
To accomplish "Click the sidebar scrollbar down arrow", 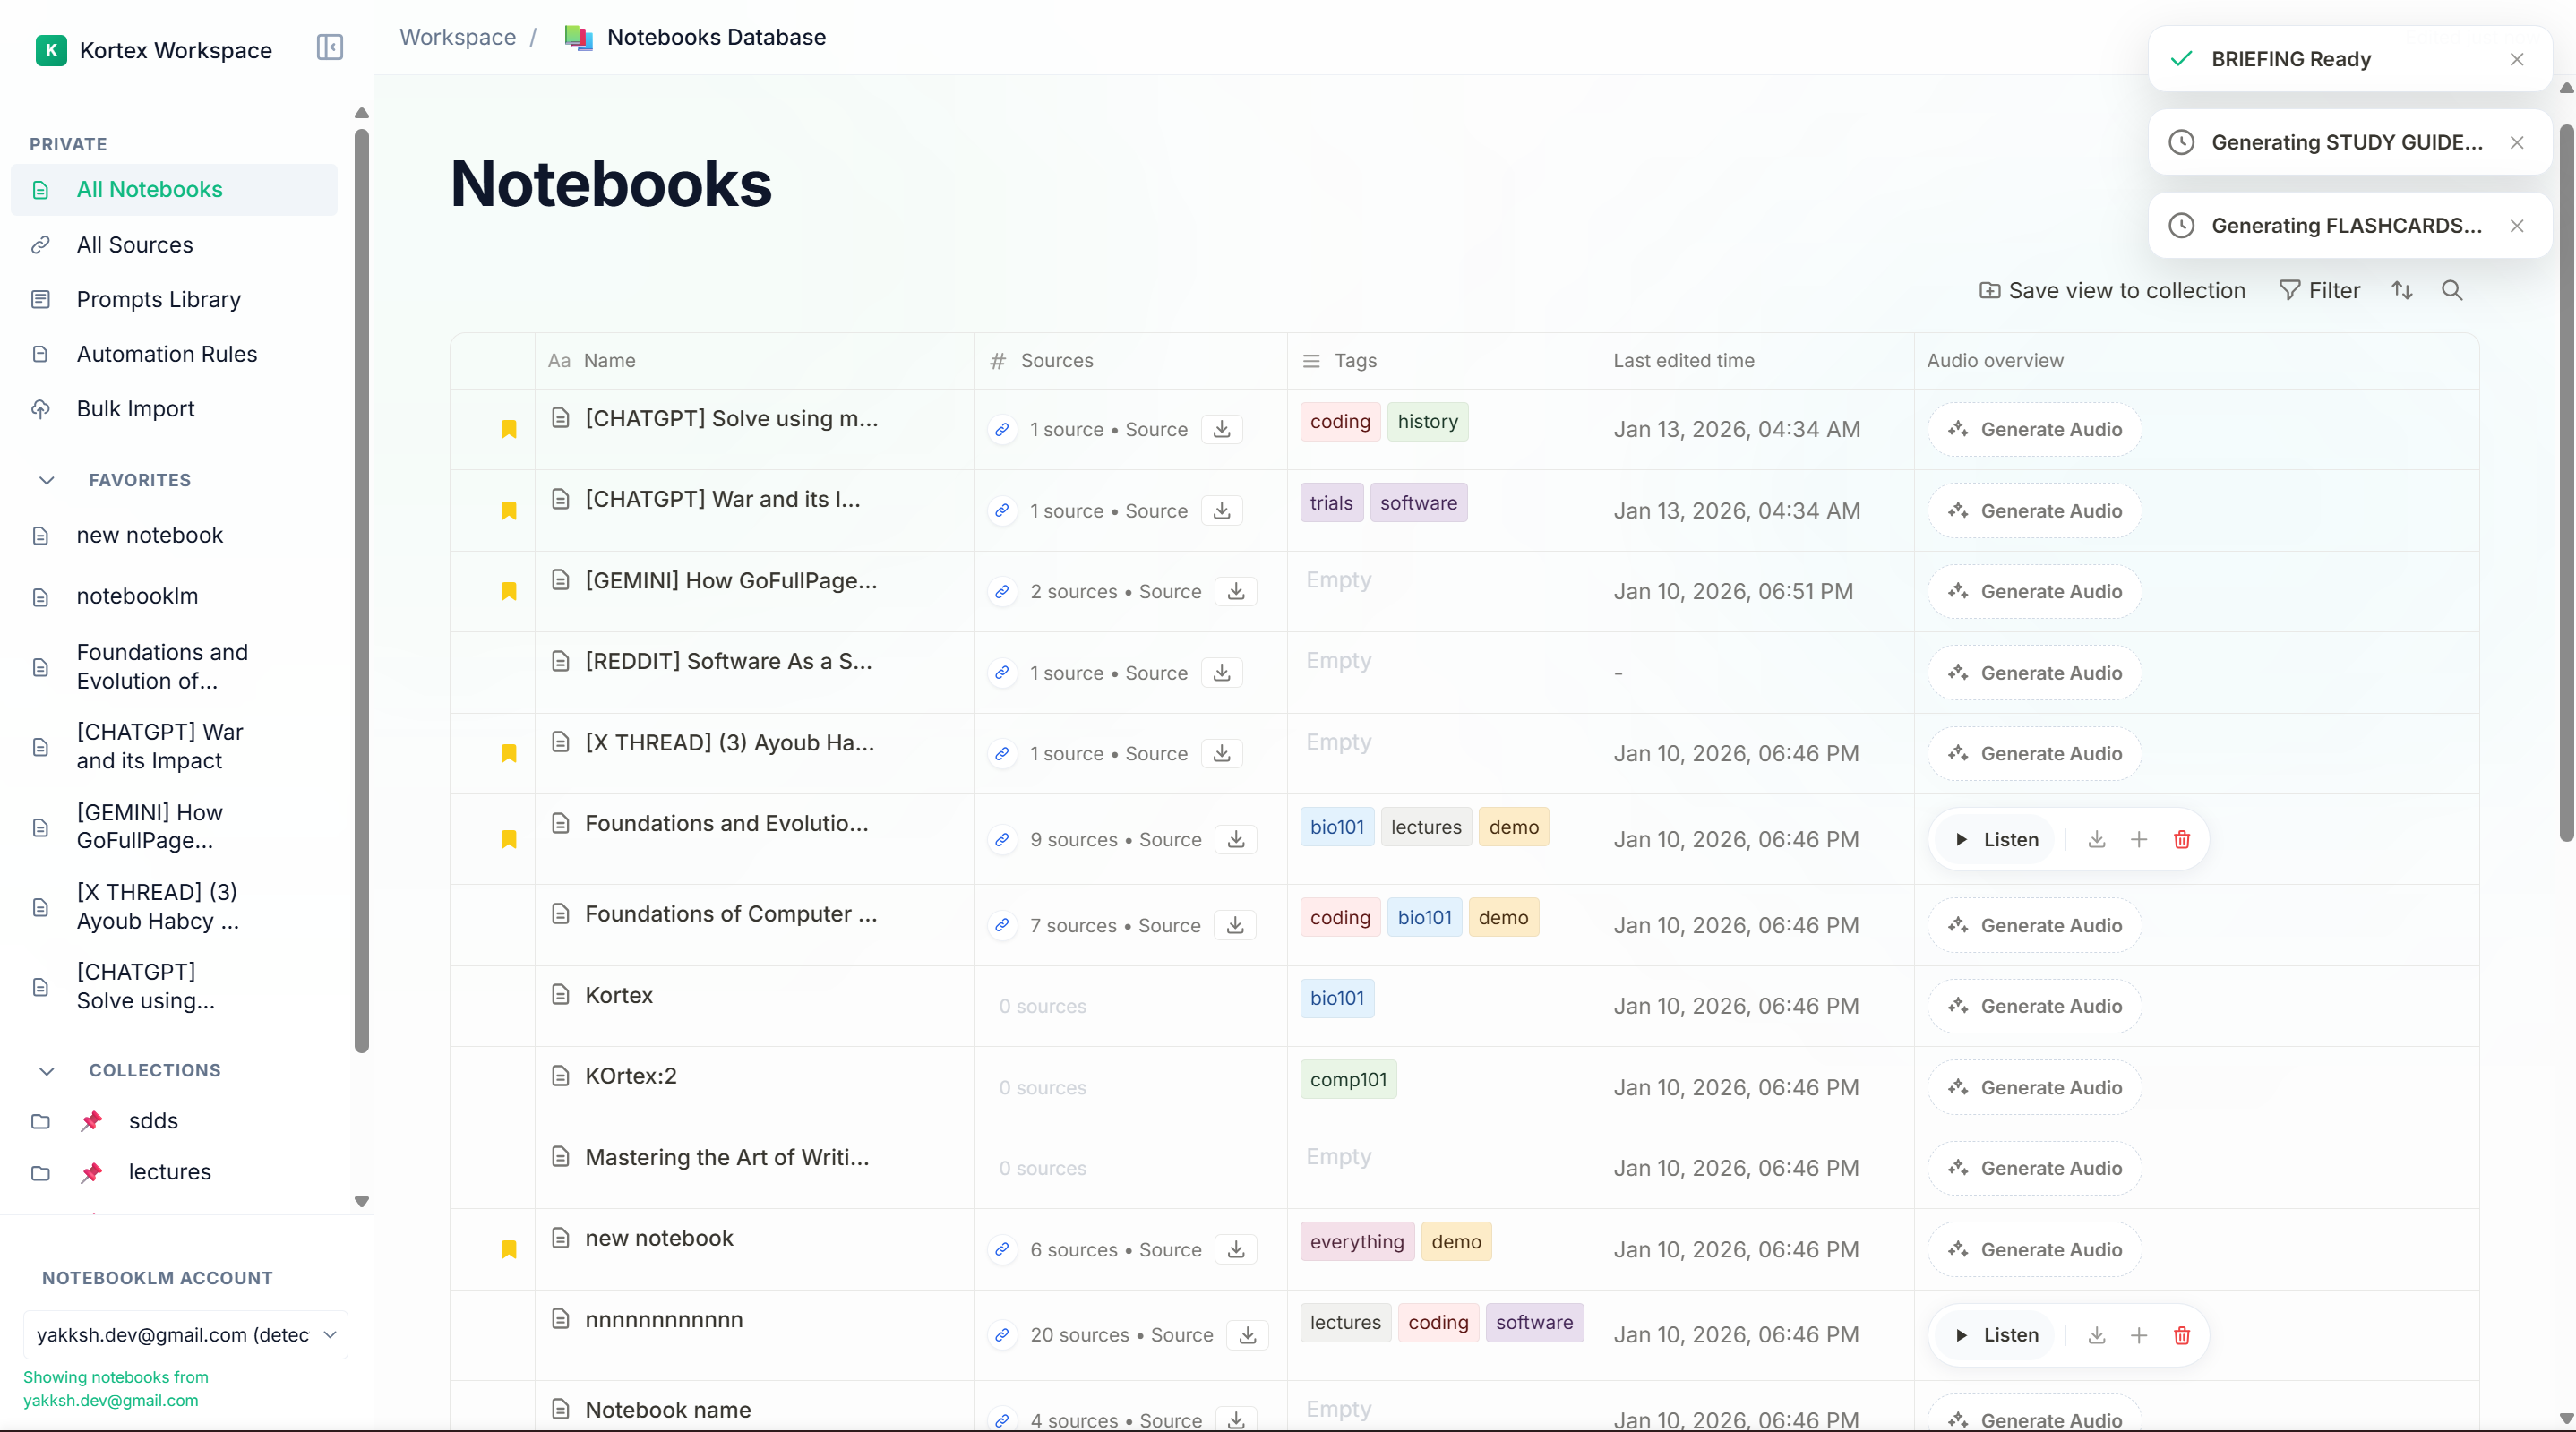I will 362,1201.
